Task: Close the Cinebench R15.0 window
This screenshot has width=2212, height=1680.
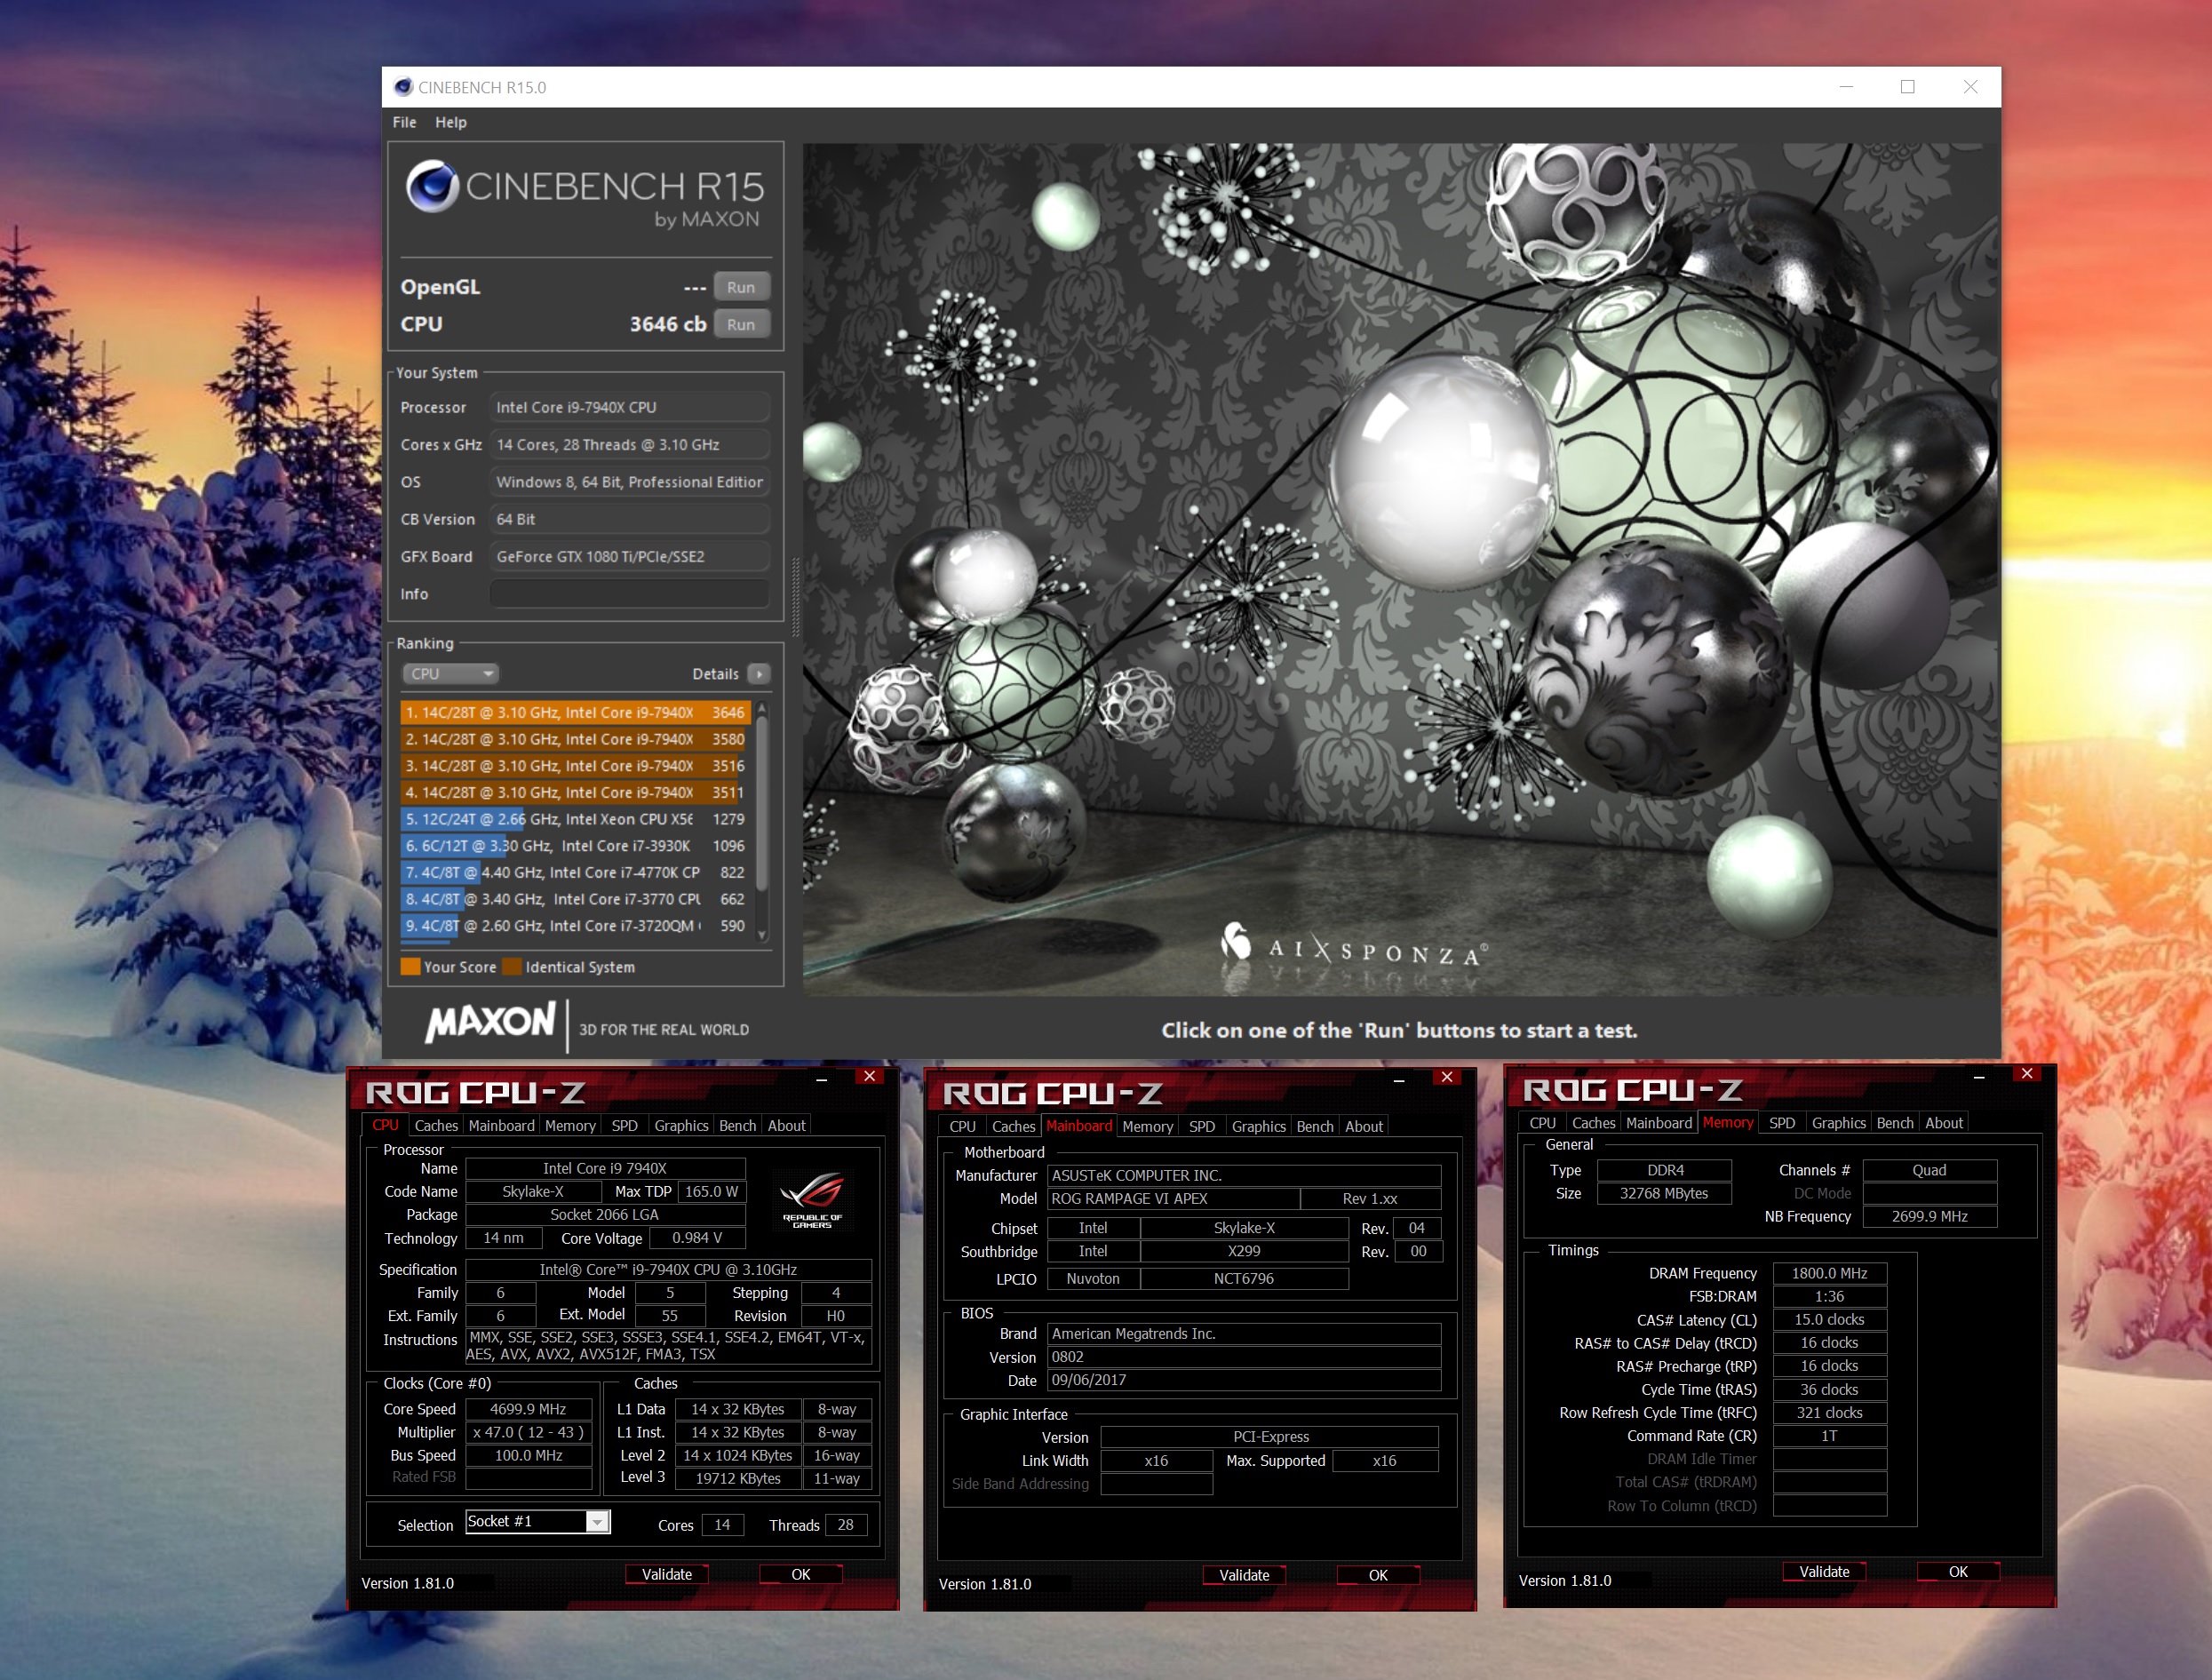Action: point(1969,87)
